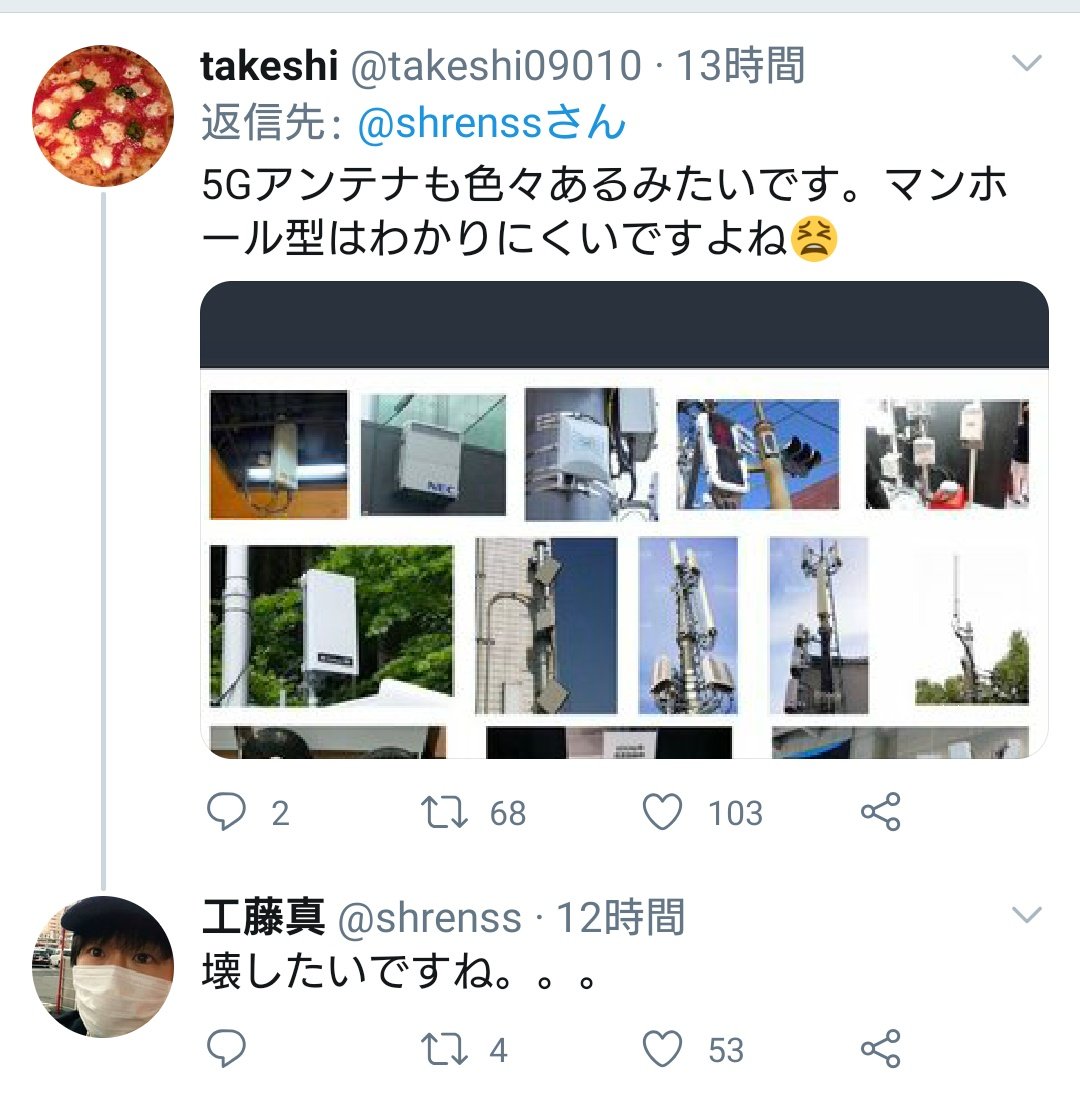Open the options chevron on takeshi's tweet
Screen dimensions: 1080x1094
(x=1027, y=63)
